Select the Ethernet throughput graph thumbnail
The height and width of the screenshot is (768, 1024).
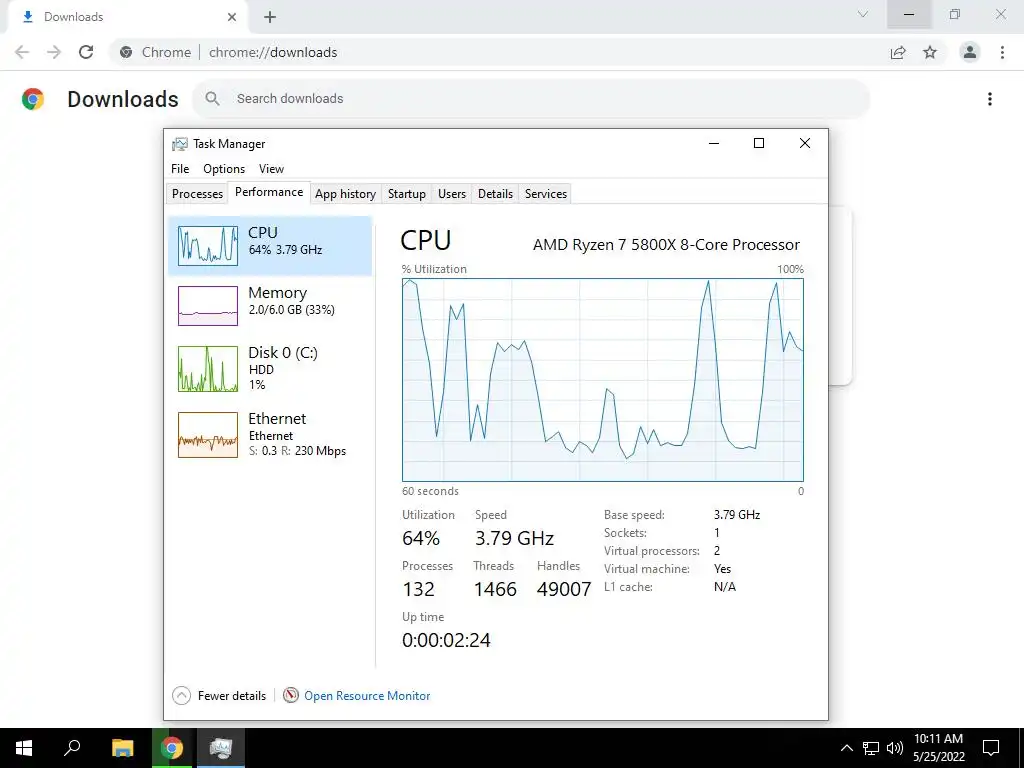208,435
